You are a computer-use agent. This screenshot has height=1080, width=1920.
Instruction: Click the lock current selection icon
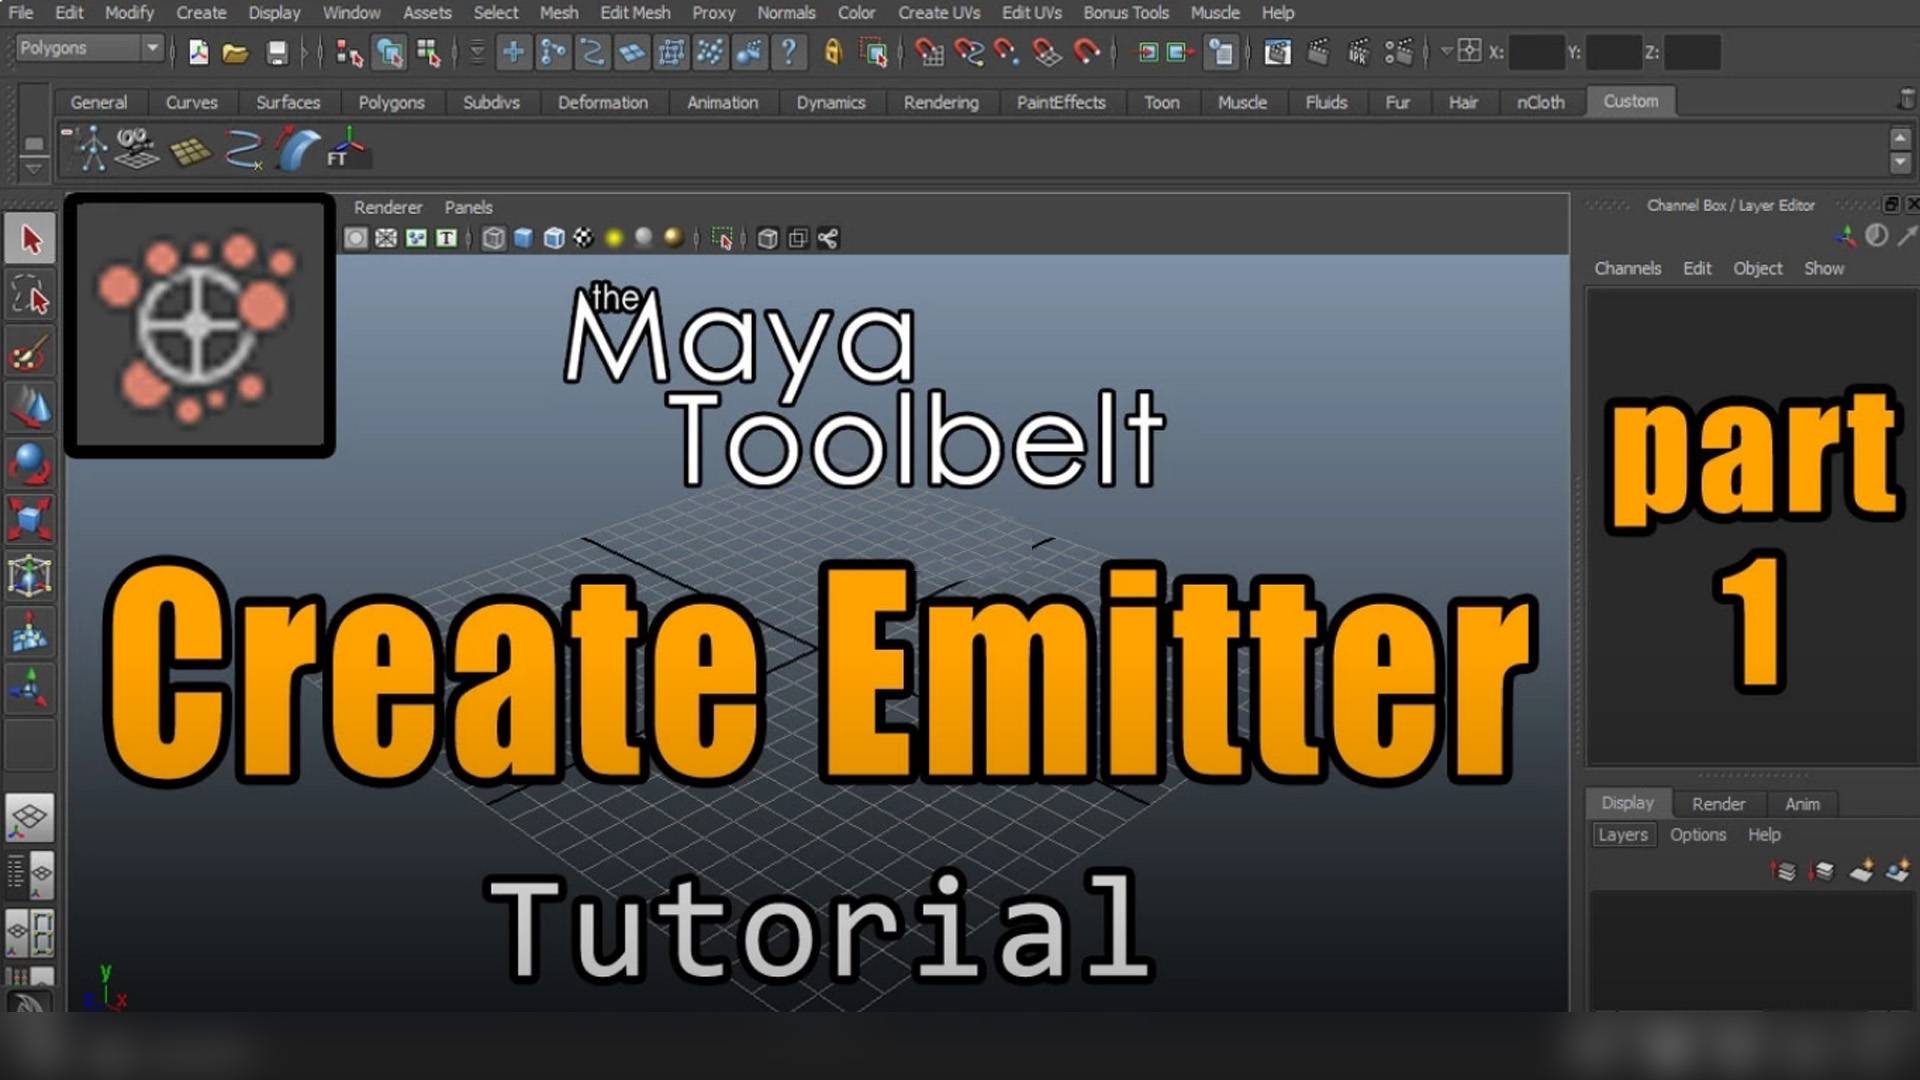coord(833,52)
